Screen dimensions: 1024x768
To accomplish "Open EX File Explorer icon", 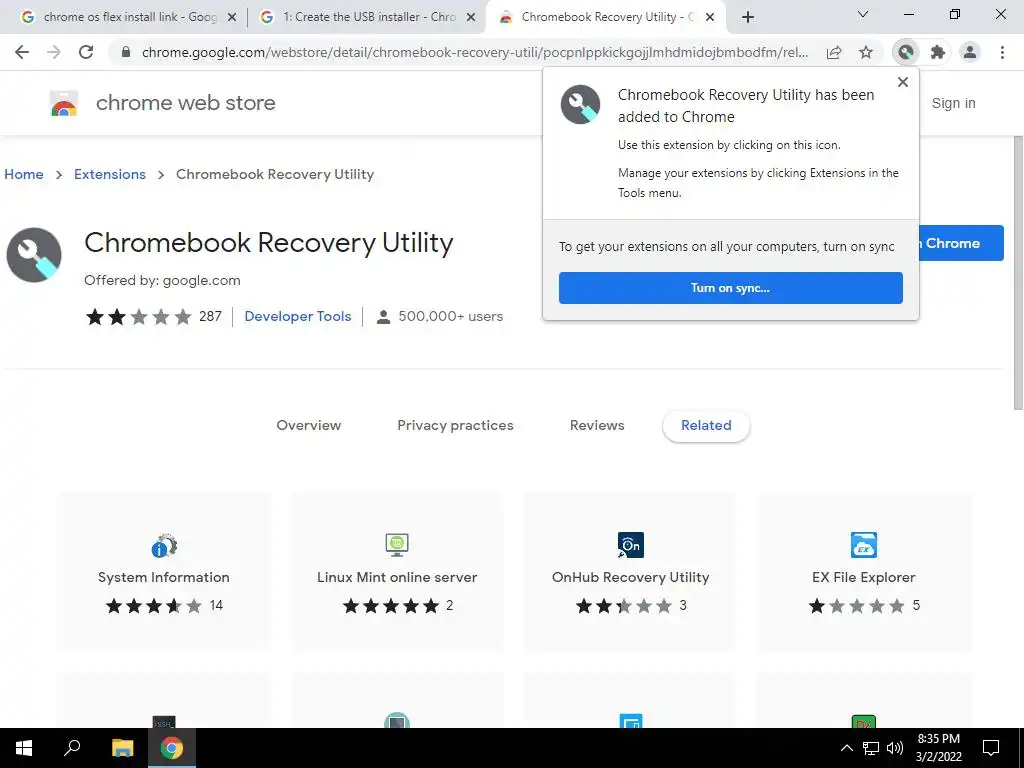I will pyautogui.click(x=864, y=545).
